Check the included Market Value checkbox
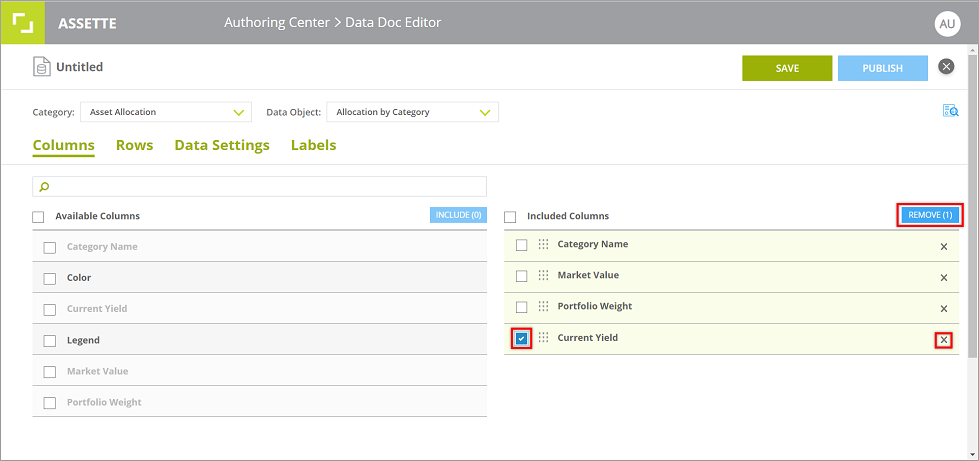This screenshot has width=979, height=461. [521, 276]
